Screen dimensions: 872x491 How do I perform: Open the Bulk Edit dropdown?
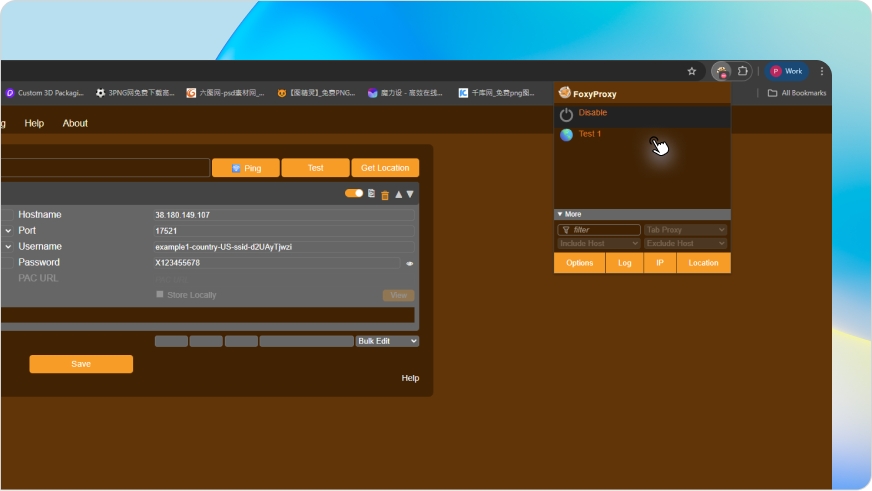(x=387, y=341)
